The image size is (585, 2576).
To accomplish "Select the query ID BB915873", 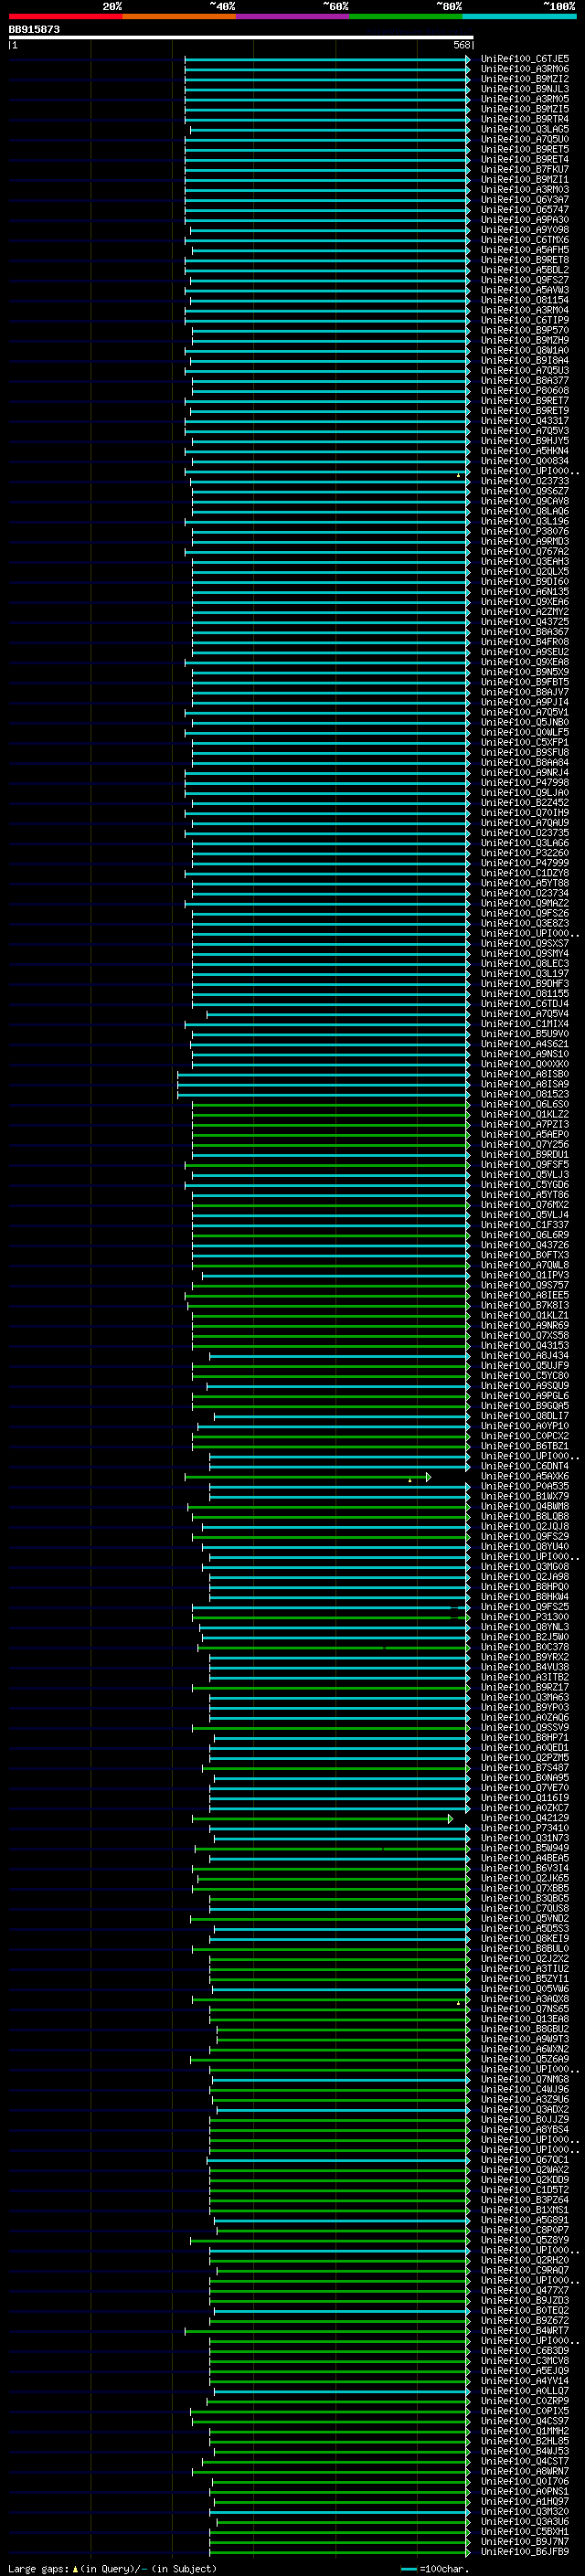I will [34, 29].
